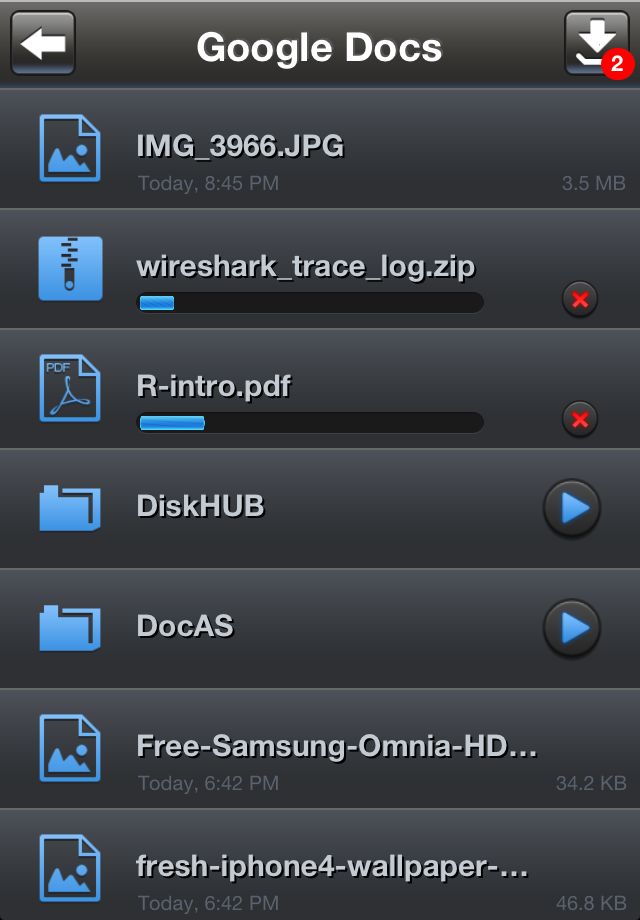
Task: Select wireshark_trace_log.zip file name
Action: [306, 267]
